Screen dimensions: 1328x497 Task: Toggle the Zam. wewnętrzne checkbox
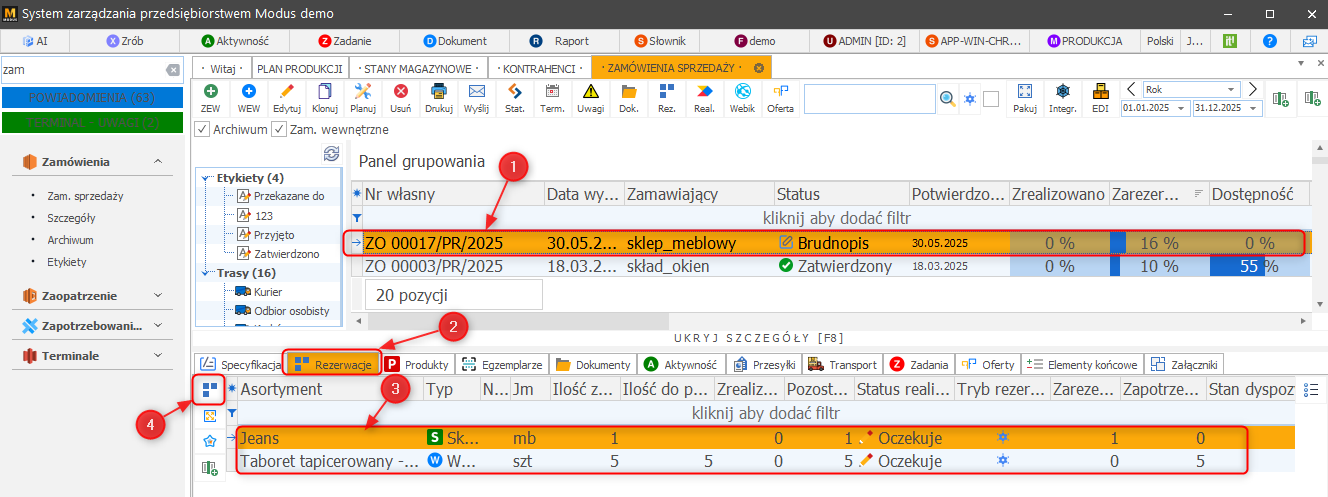tap(279, 129)
